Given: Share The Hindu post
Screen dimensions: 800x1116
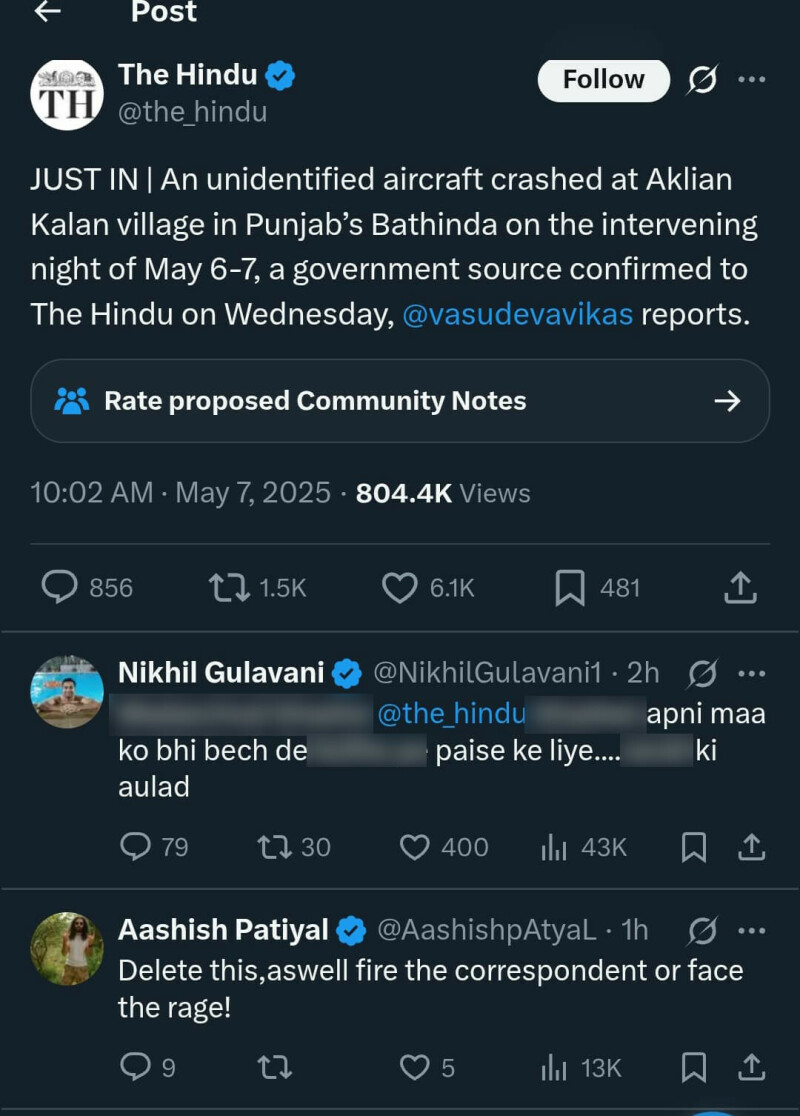Looking at the screenshot, I should (x=739, y=588).
